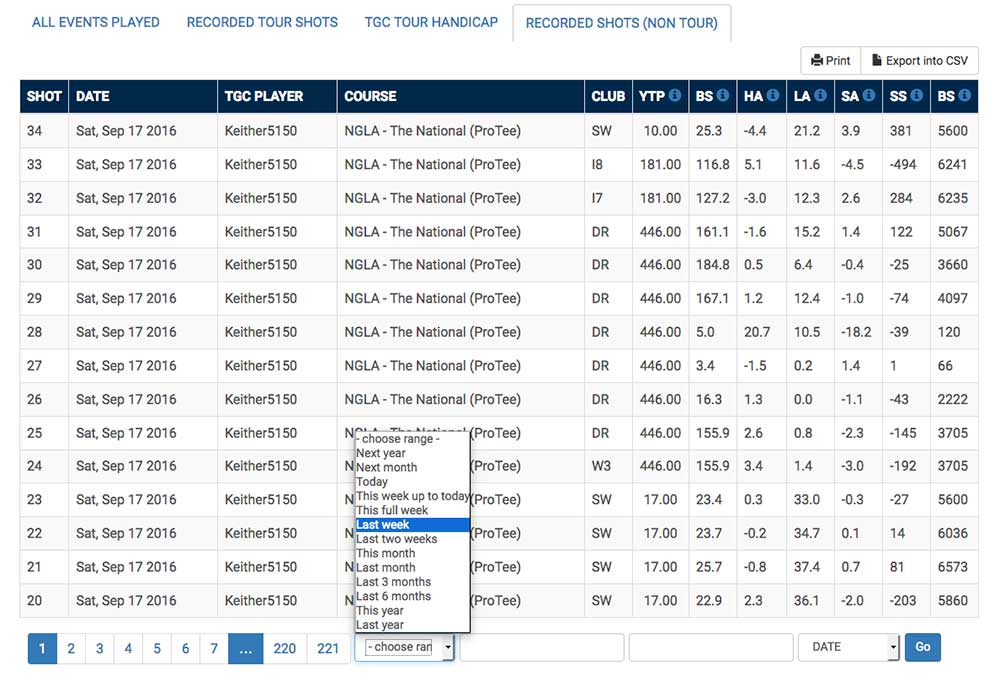The height and width of the screenshot is (687, 1000).
Task: Click the info icon beside YTP header
Action: pos(675,96)
